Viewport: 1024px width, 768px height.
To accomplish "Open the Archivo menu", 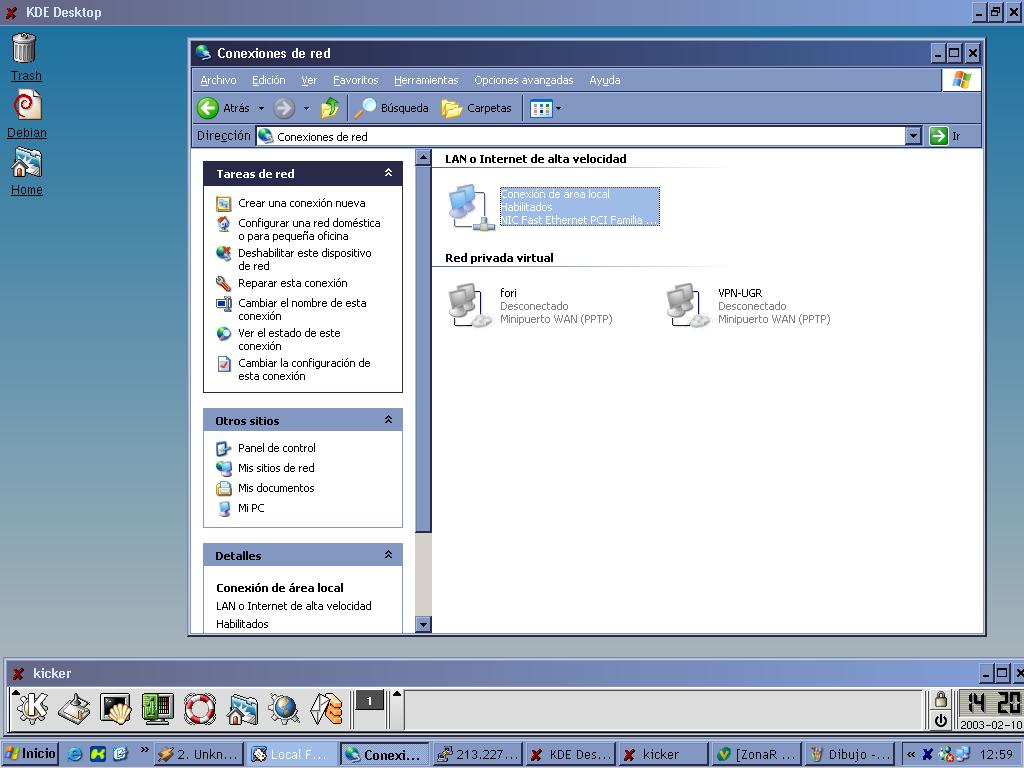I will click(x=218, y=80).
